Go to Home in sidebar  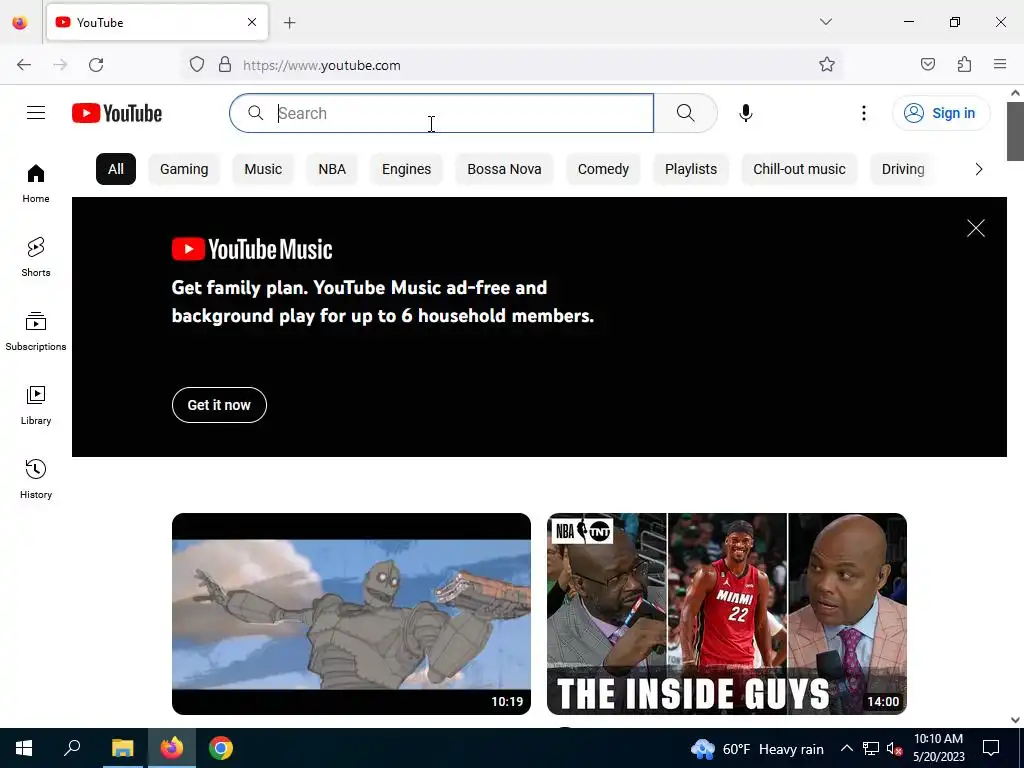pos(36,184)
